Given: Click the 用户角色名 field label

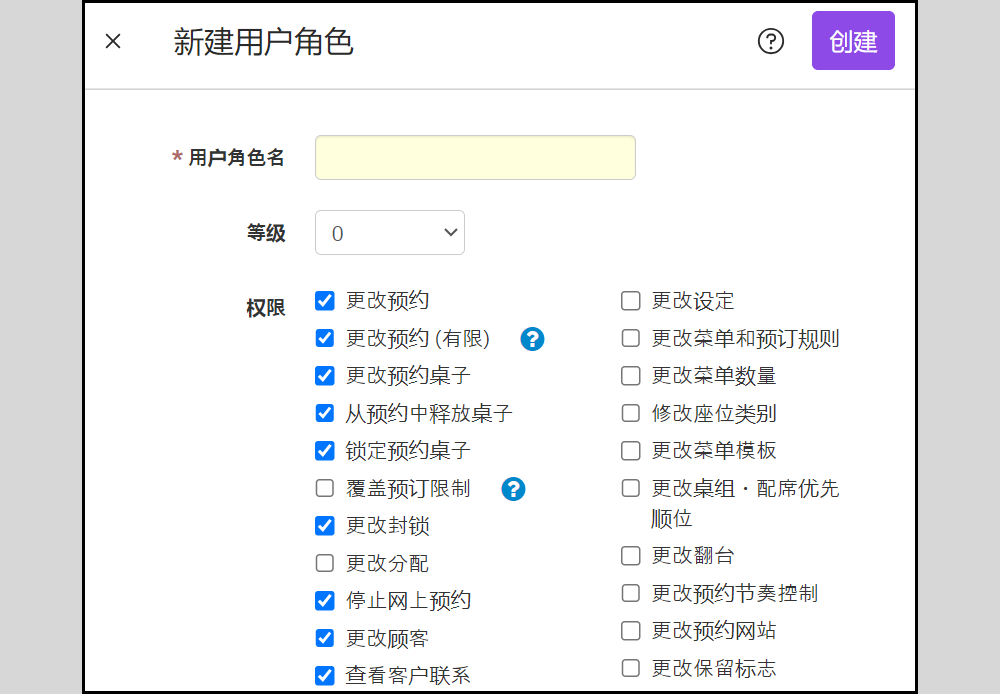Looking at the screenshot, I should click(x=236, y=158).
